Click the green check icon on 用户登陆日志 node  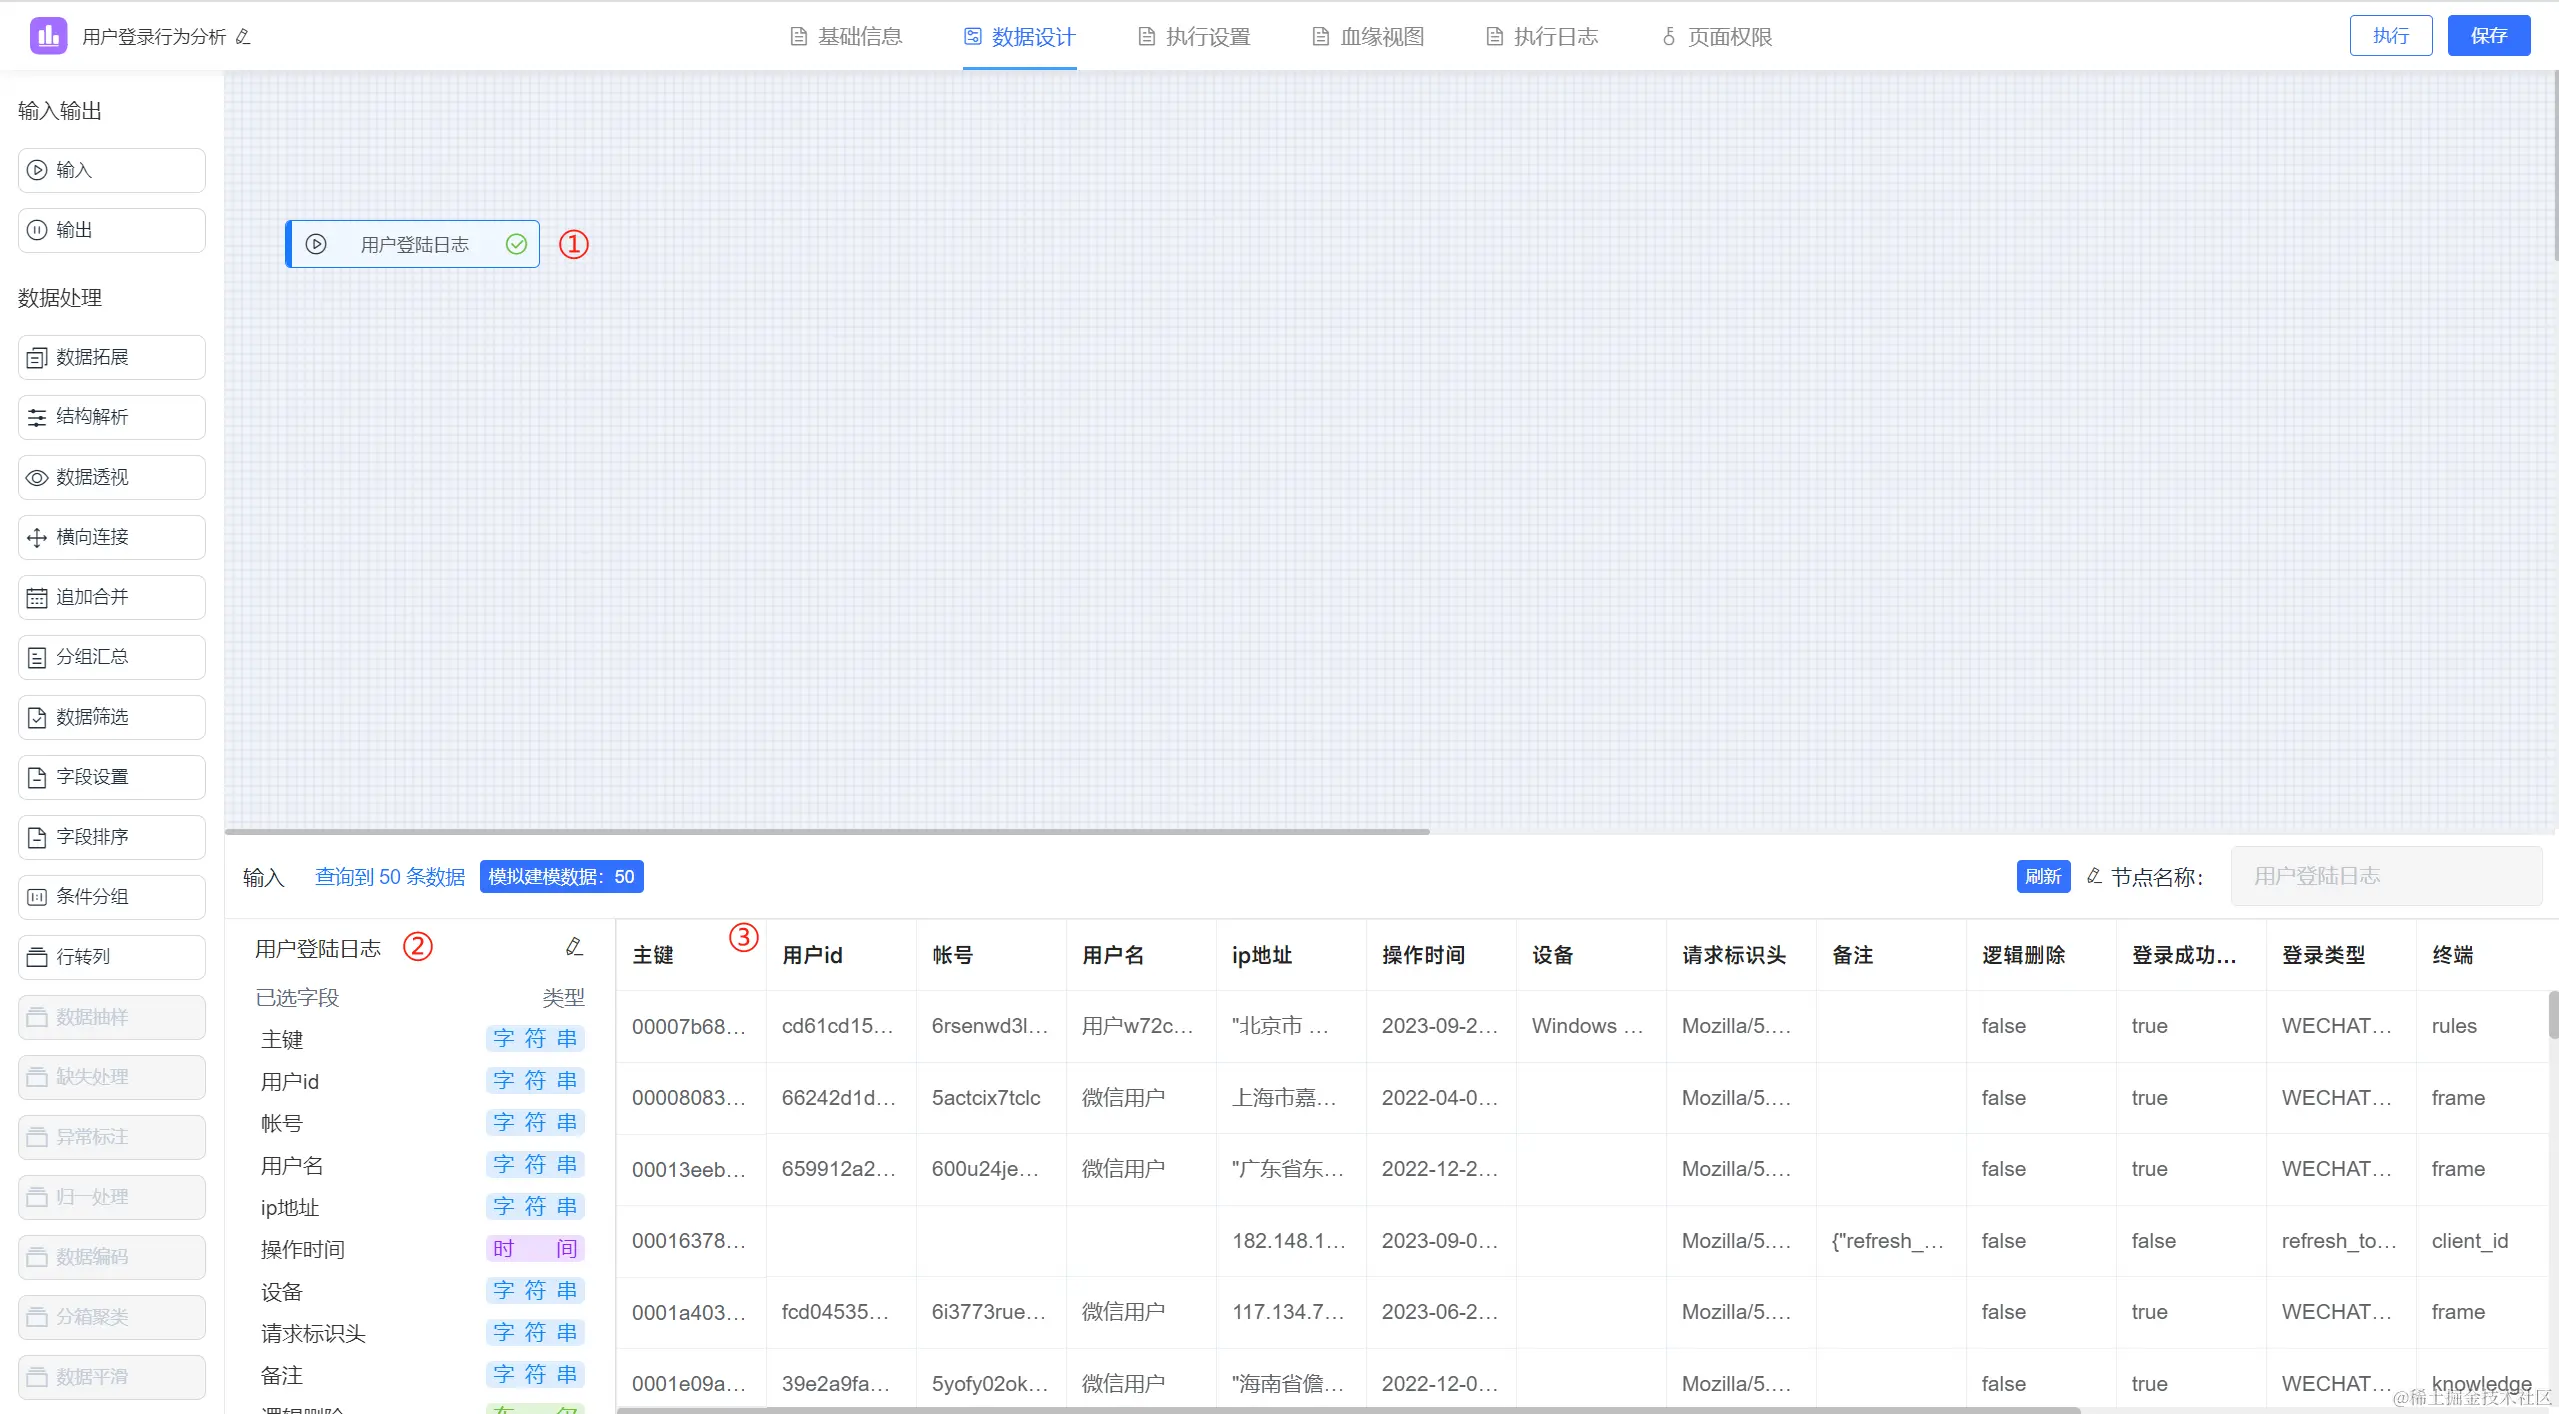click(x=516, y=244)
